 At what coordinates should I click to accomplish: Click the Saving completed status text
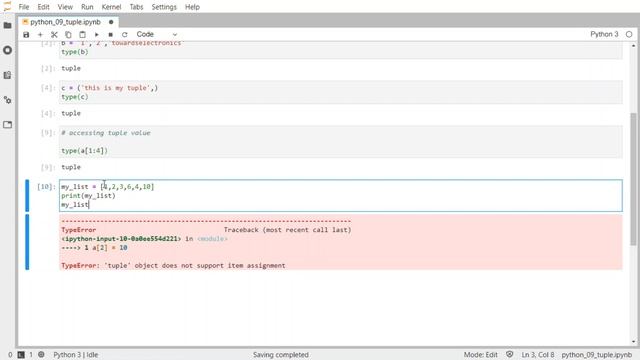280,355
